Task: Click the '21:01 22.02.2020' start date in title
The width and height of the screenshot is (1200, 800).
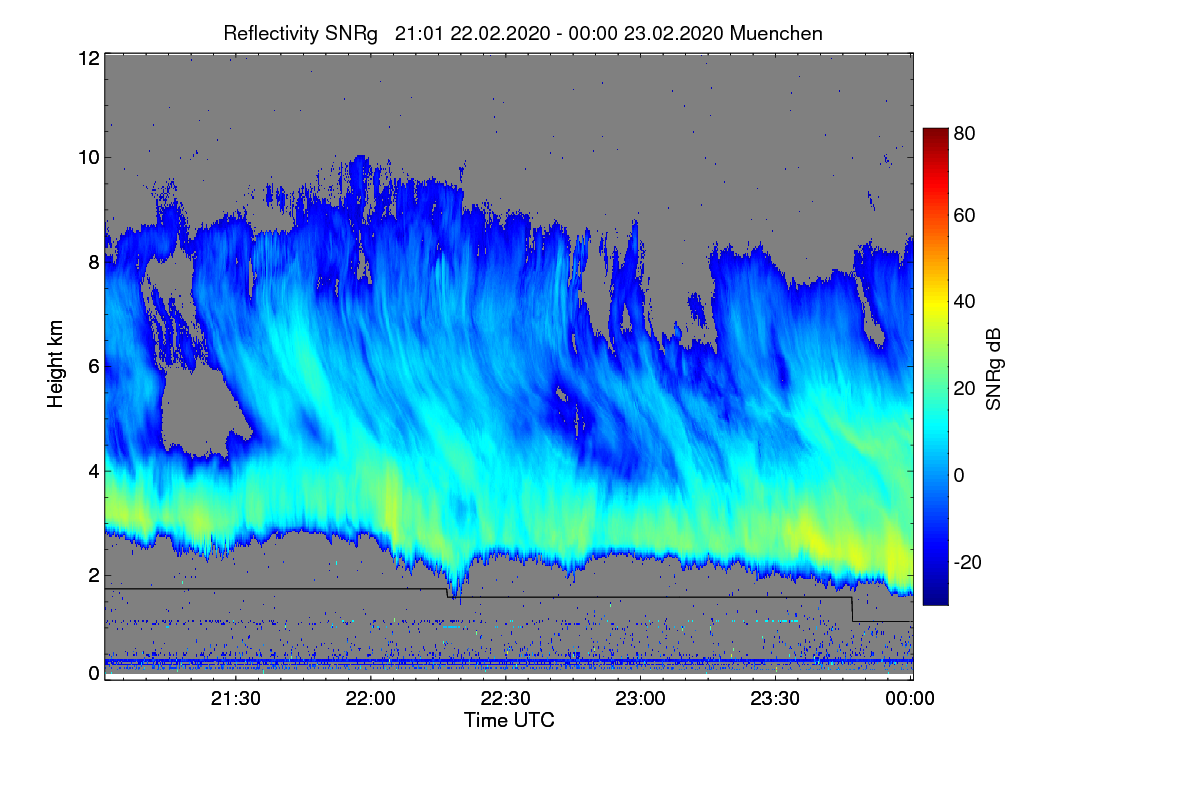Action: pos(473,33)
